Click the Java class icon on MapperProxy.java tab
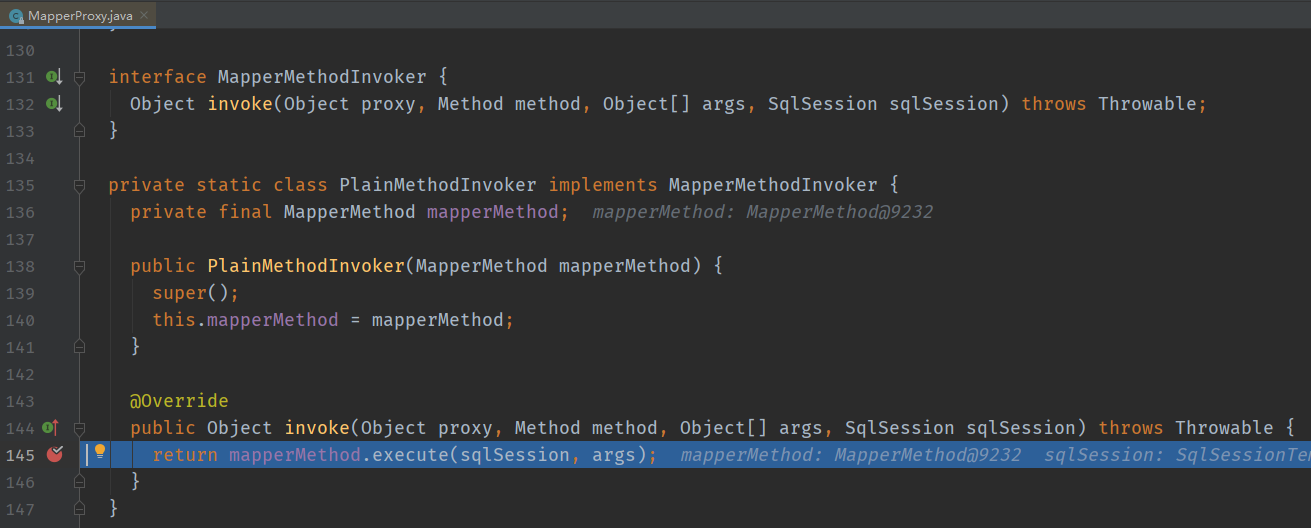This screenshot has height=528, width=1311. [x=16, y=16]
